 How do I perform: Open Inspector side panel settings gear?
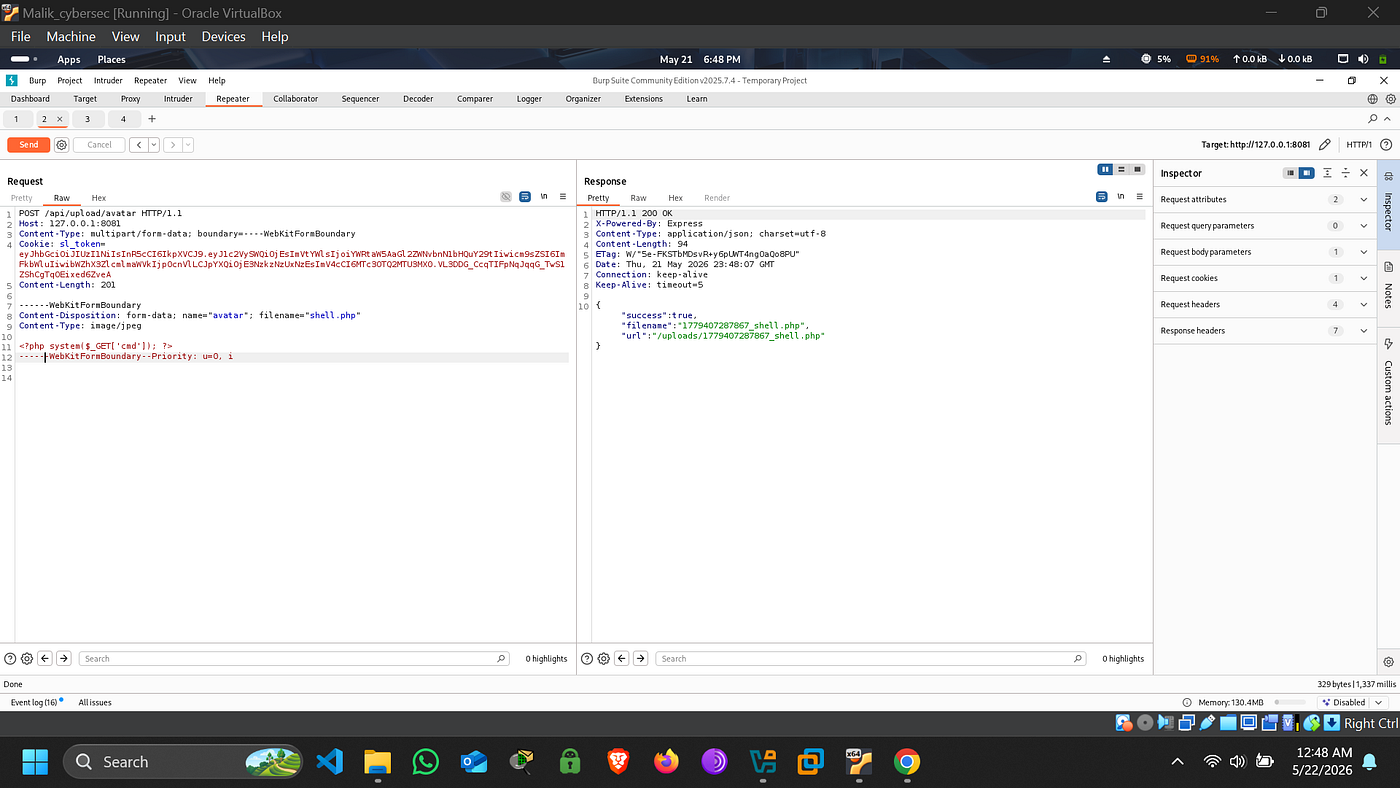pyautogui.click(x=1389, y=662)
